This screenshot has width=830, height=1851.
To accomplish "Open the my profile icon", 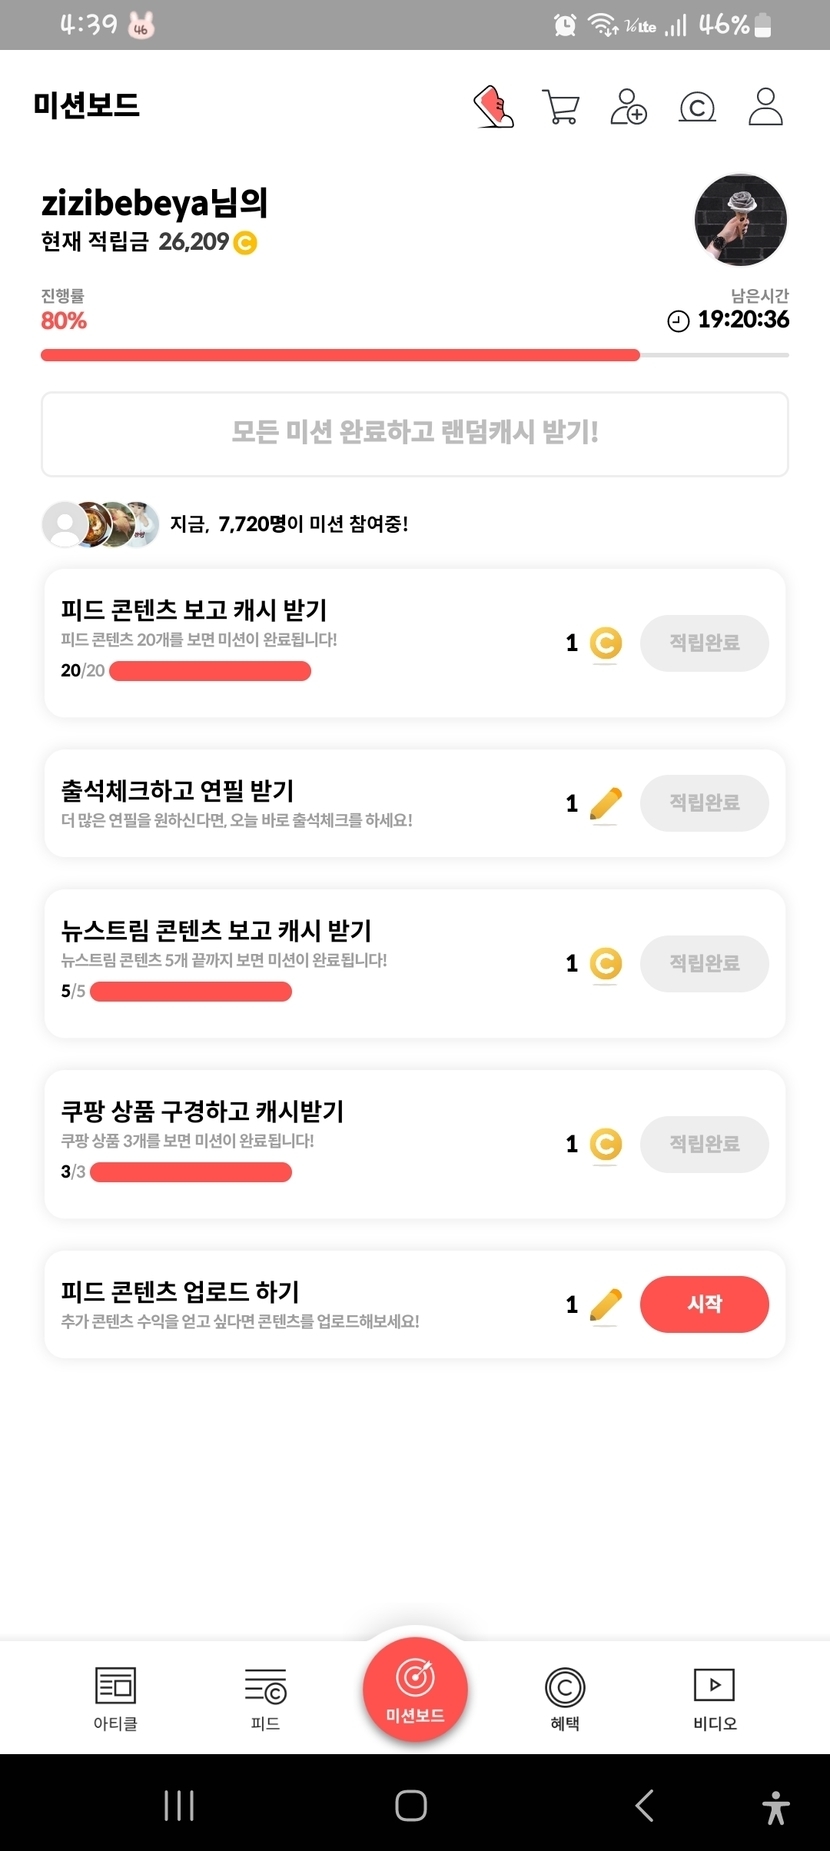I will point(765,107).
